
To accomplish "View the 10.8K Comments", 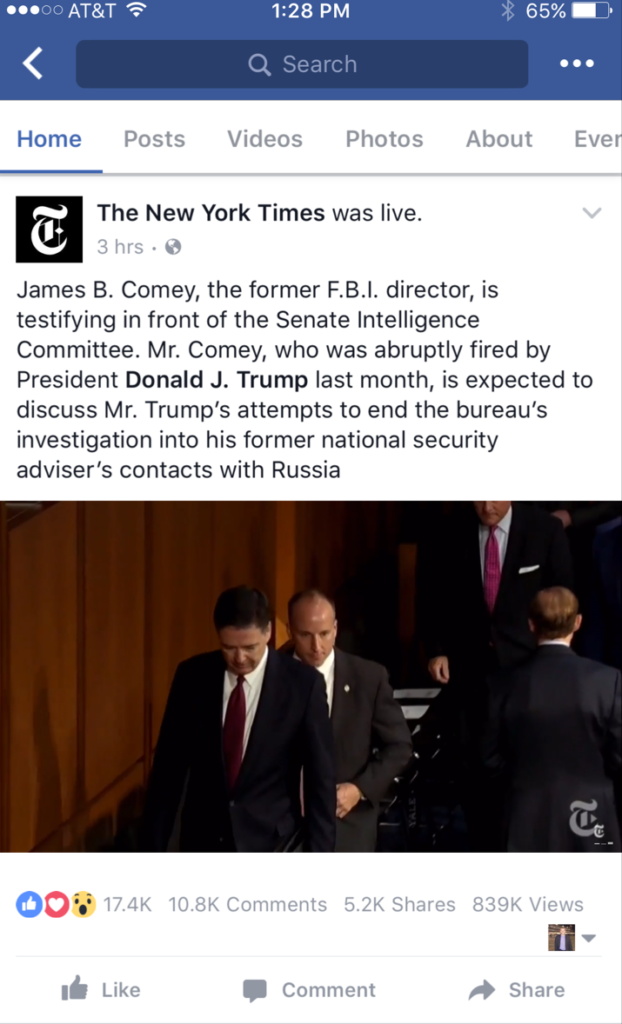I will click(248, 904).
